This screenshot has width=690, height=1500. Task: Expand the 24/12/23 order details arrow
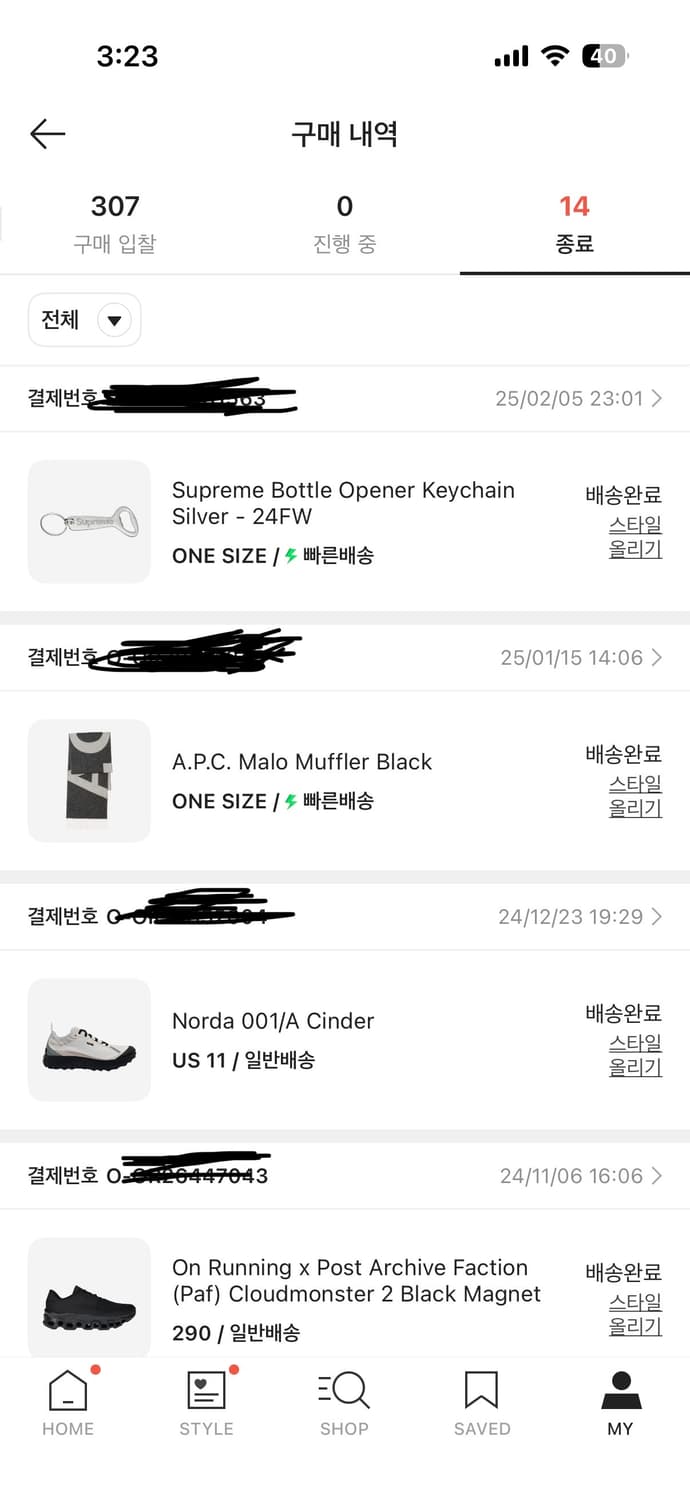(658, 915)
